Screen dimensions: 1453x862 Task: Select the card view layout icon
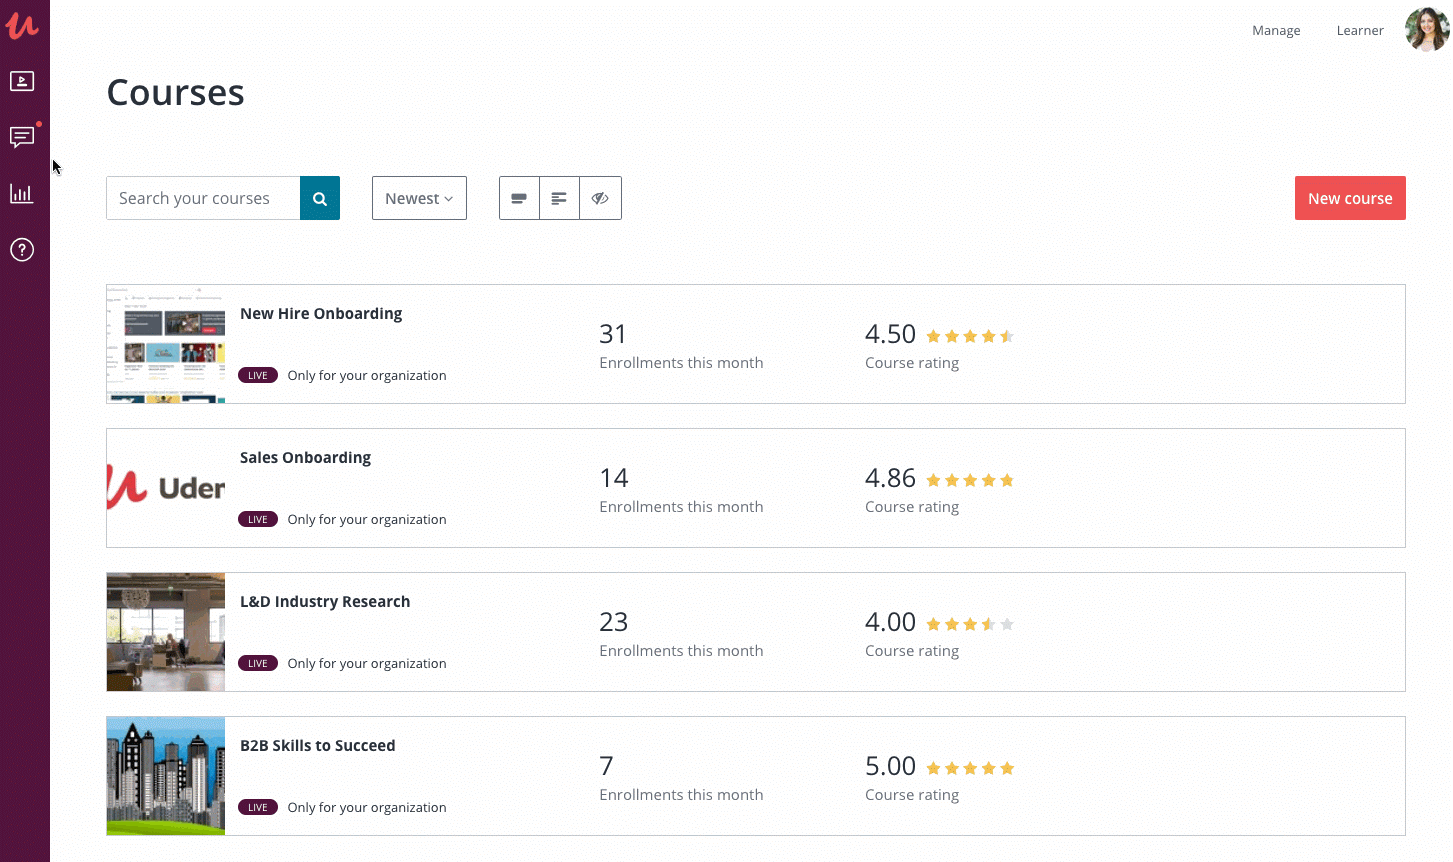518,198
